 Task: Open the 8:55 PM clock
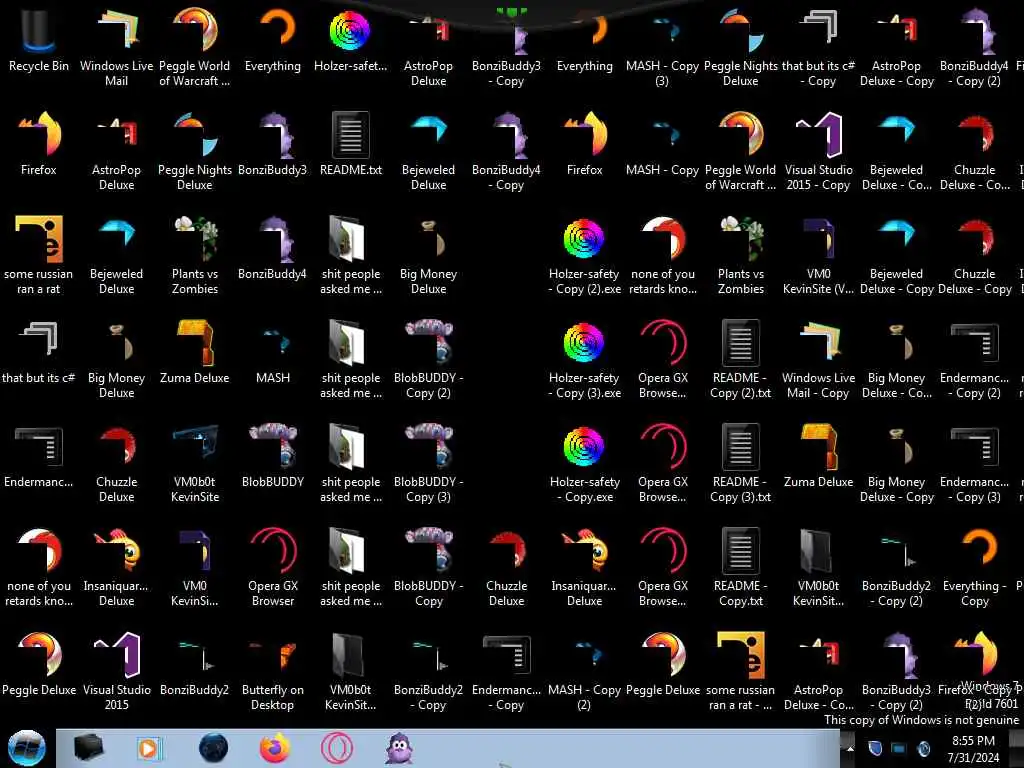coord(973,749)
